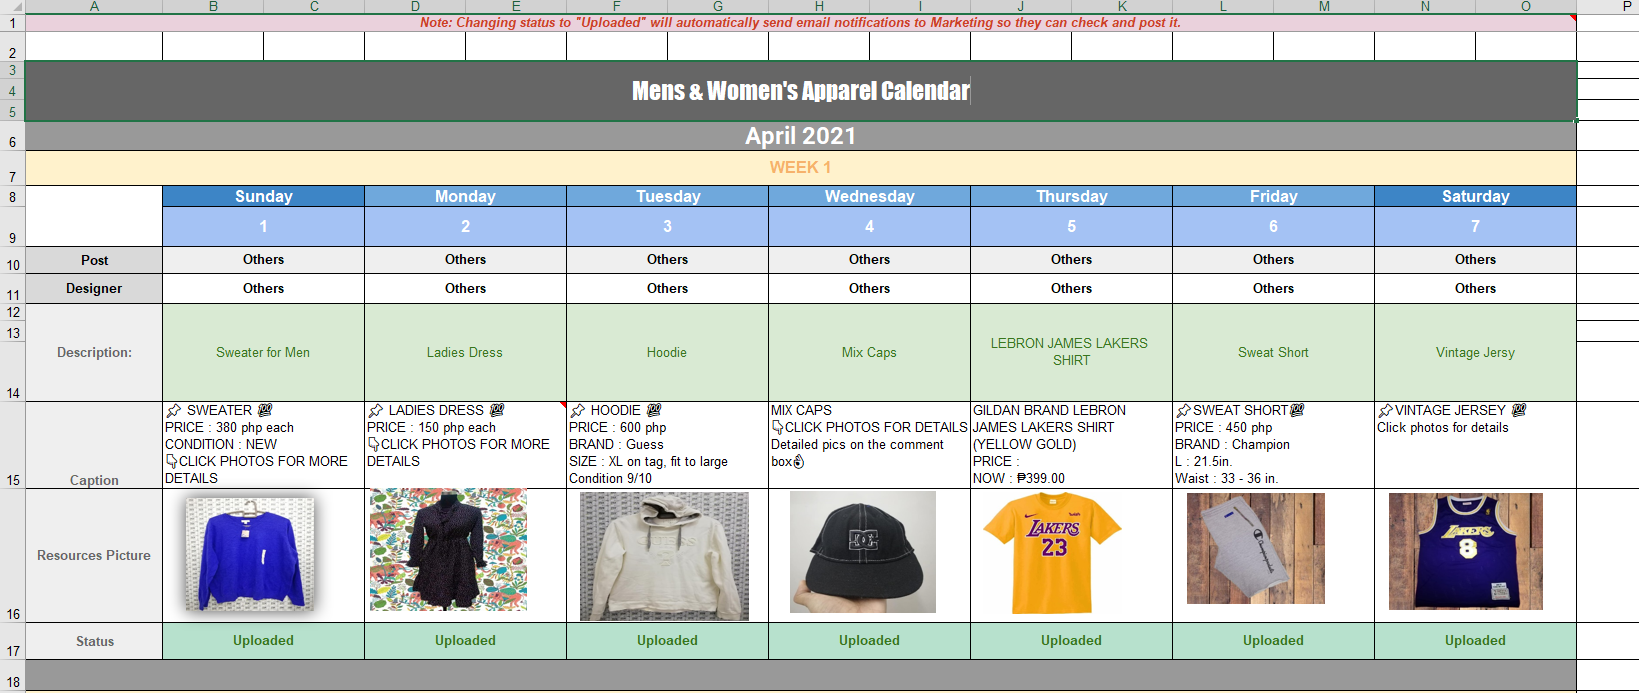The width and height of the screenshot is (1639, 693).
Task: Click the Mens & Women's Apparel Calendar title
Action: (800, 91)
